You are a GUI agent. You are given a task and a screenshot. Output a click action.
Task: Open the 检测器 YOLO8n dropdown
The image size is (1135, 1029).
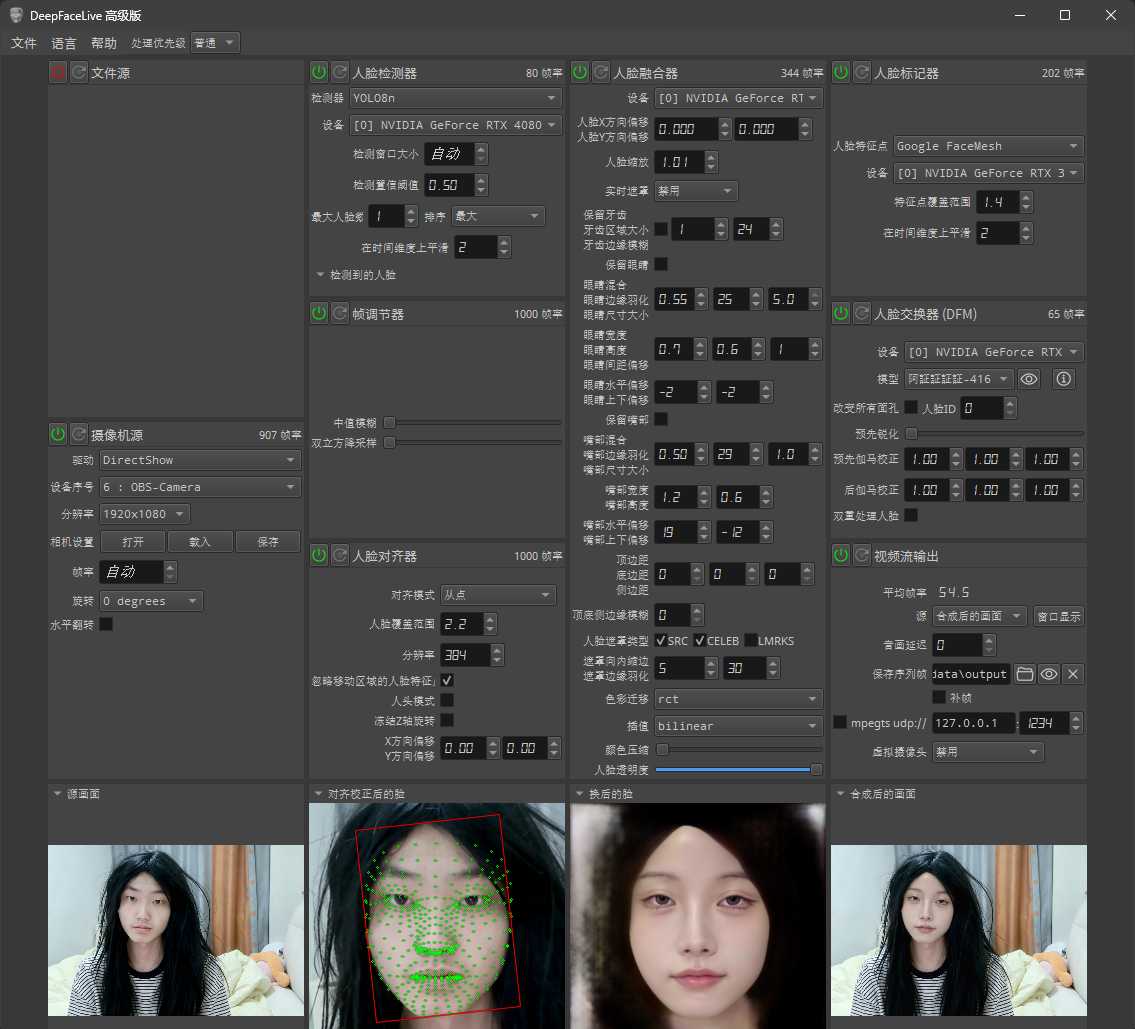click(456, 98)
